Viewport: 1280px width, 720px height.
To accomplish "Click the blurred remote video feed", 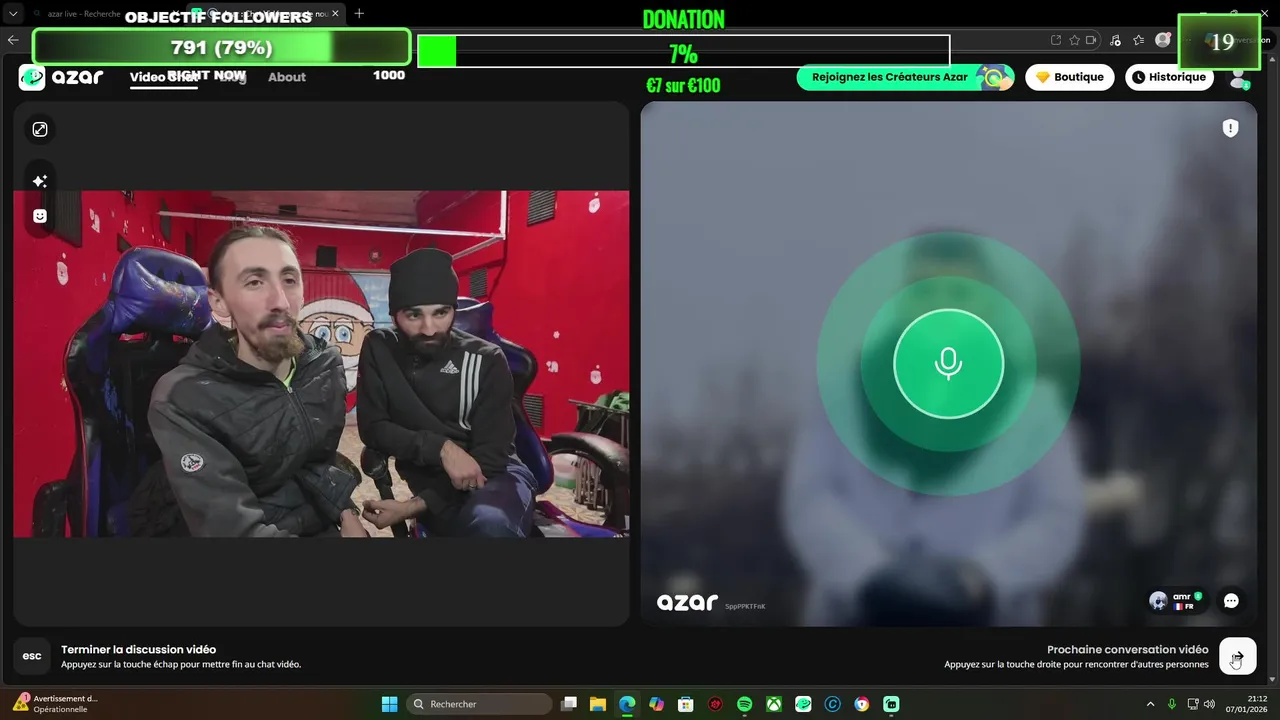I will pyautogui.click(x=948, y=364).
